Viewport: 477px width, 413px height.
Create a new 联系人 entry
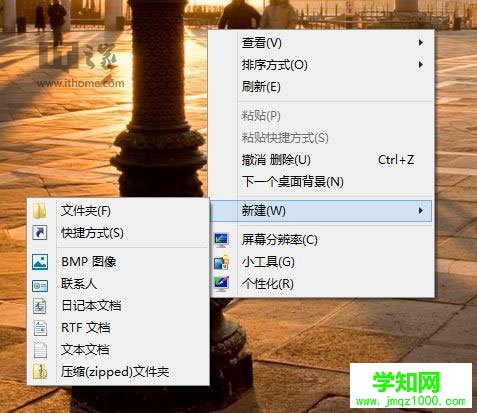pyautogui.click(x=118, y=284)
